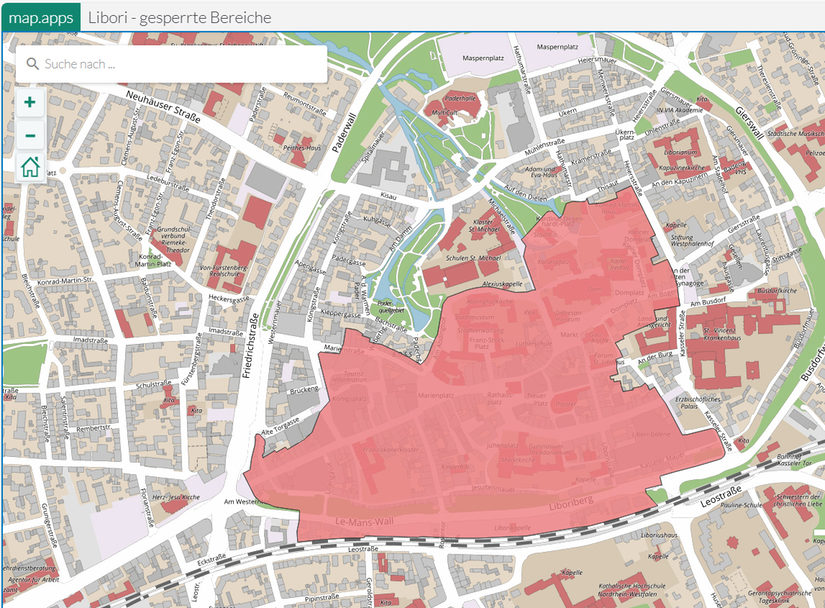Click the search magnifier icon

[32, 64]
